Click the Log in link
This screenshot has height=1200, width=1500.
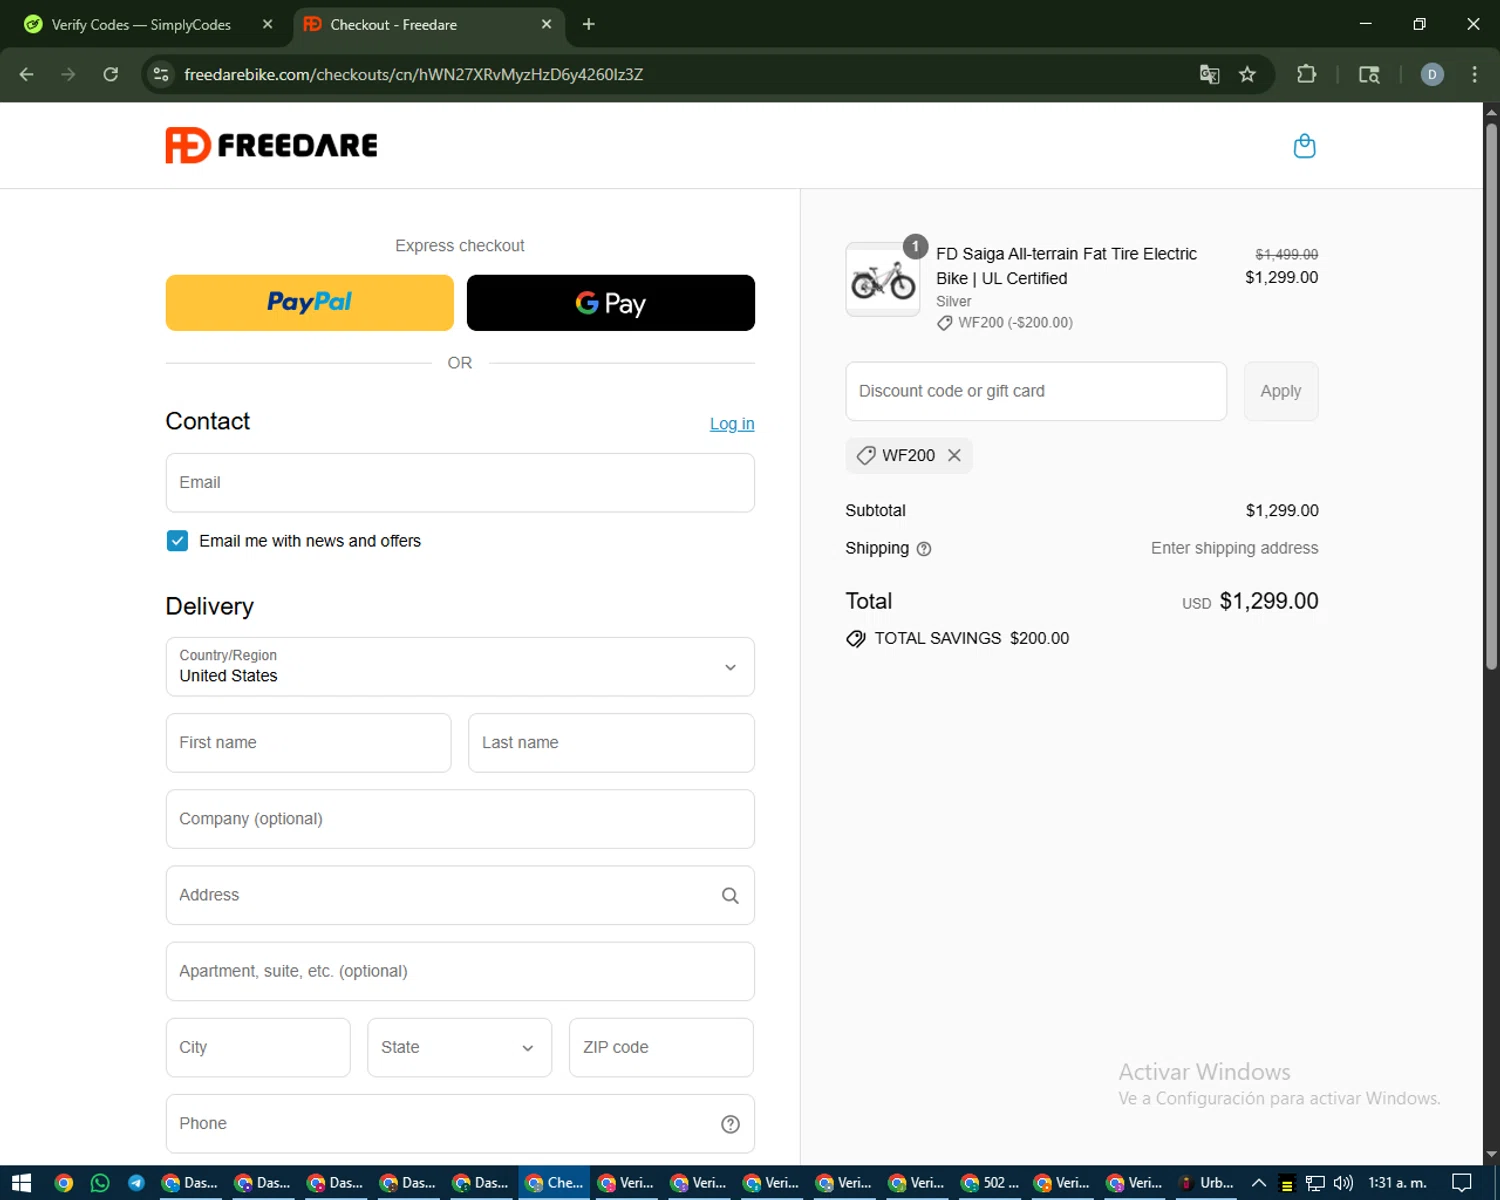732,424
